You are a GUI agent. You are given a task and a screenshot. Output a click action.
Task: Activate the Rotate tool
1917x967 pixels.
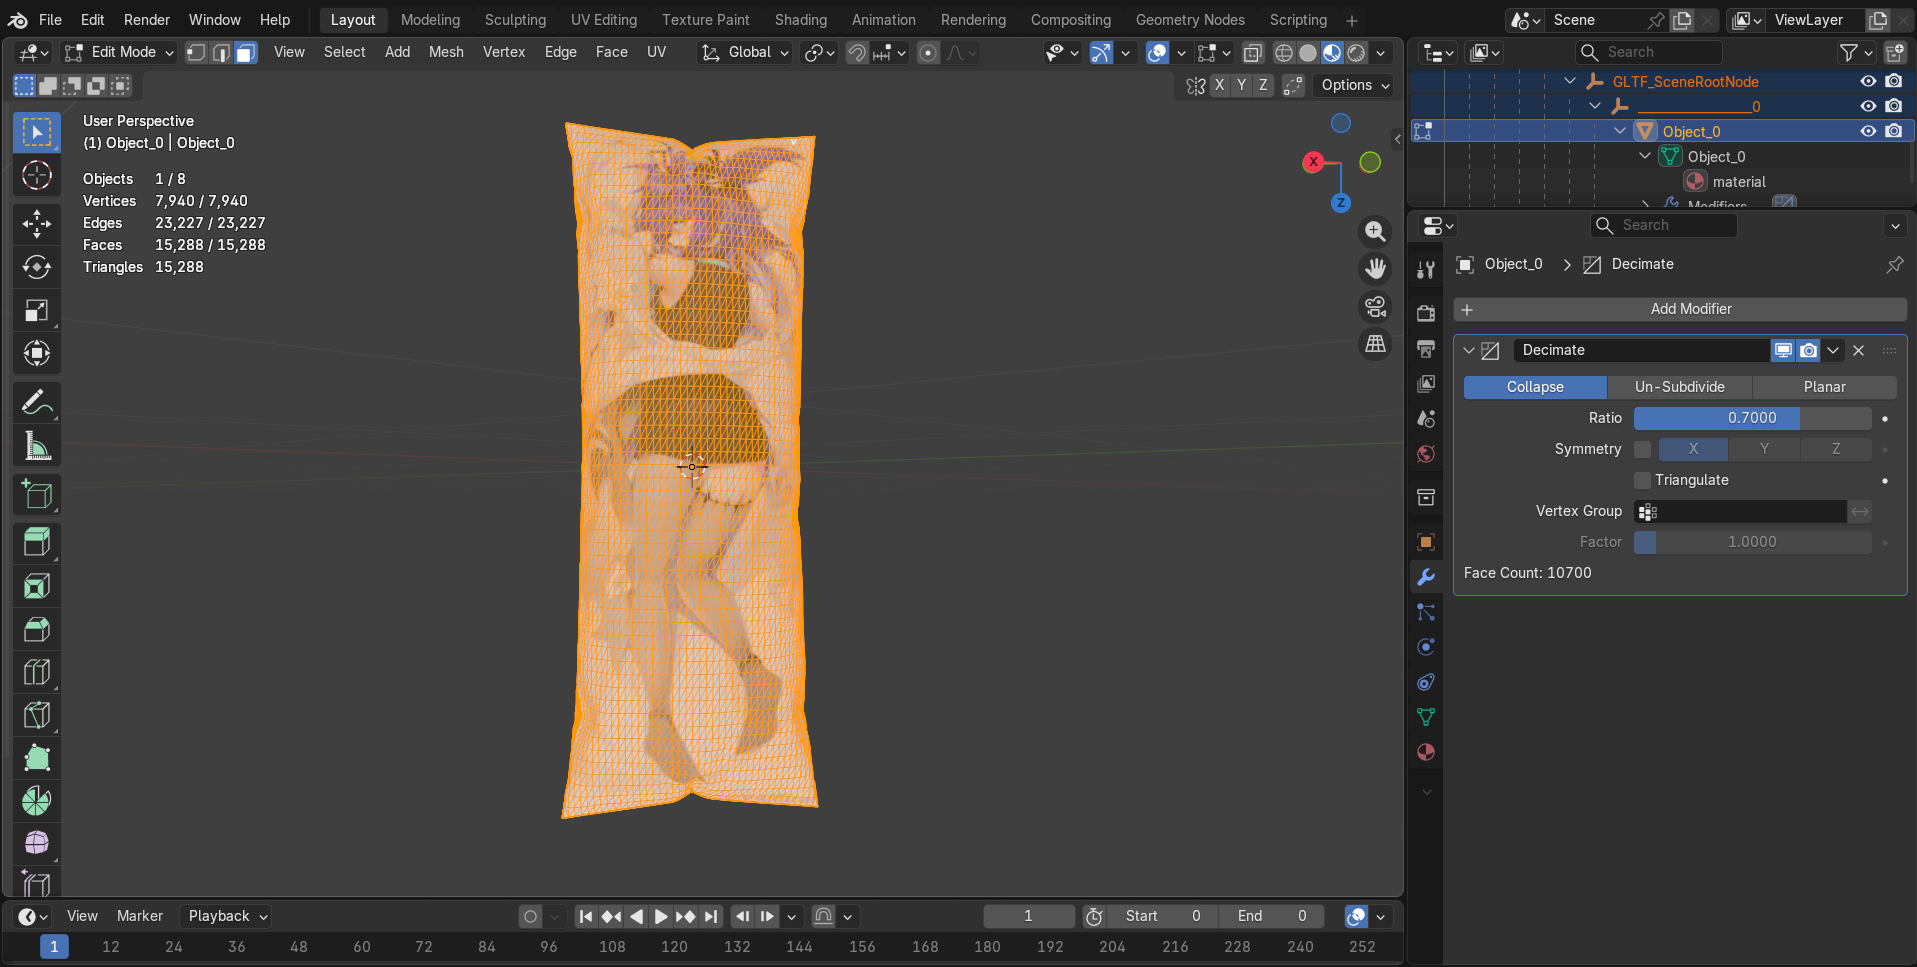(x=37, y=267)
